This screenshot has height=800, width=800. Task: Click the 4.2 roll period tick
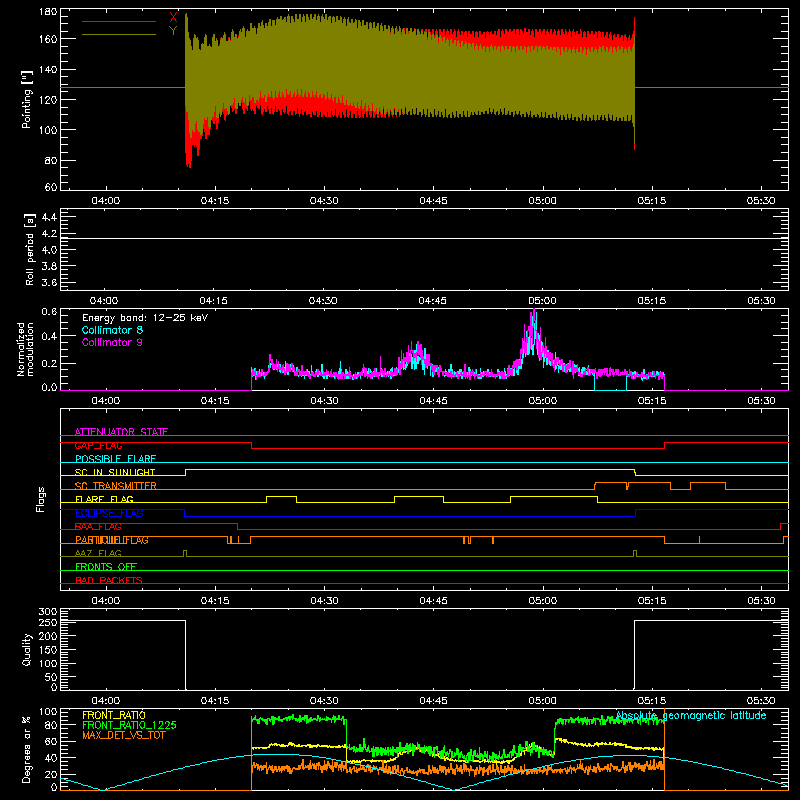pos(49,234)
